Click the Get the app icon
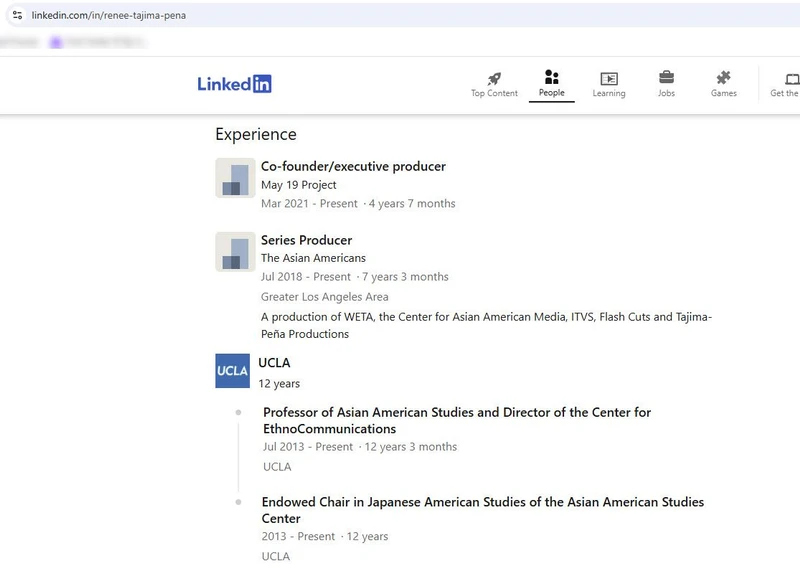Screen dimensions: 800x571 791,79
